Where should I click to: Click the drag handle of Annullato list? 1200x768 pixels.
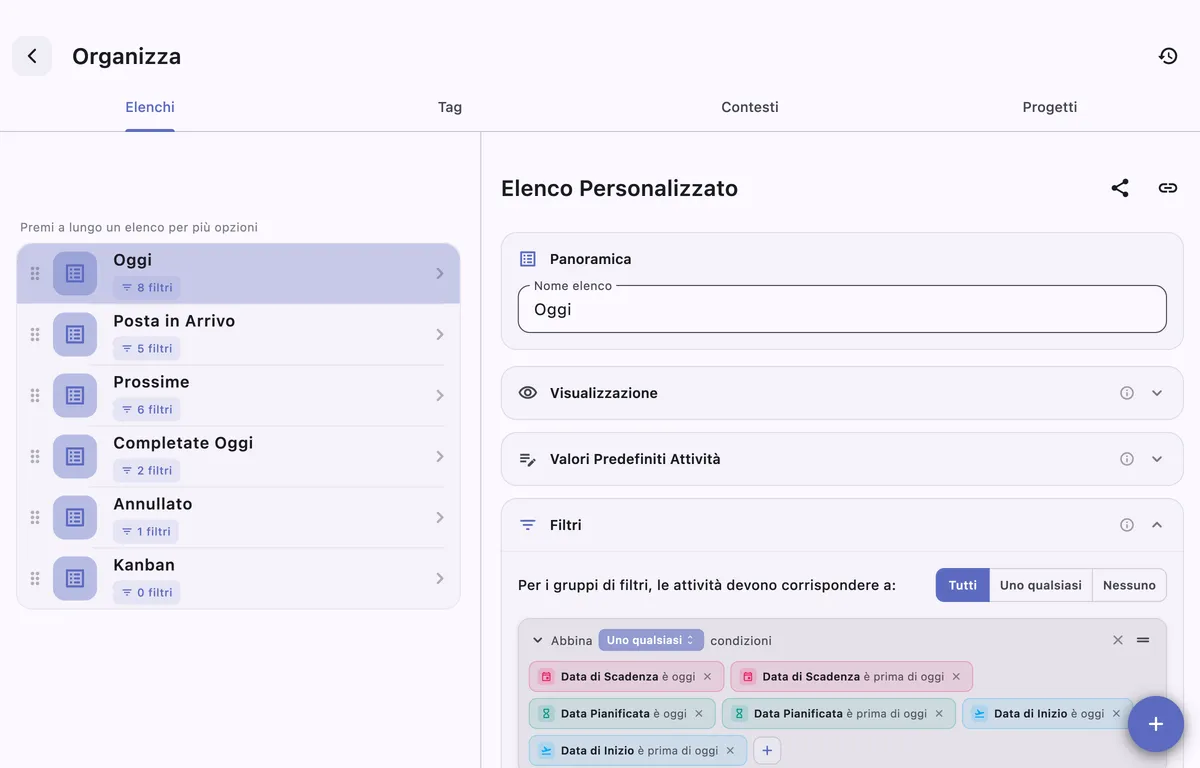tap(35, 518)
